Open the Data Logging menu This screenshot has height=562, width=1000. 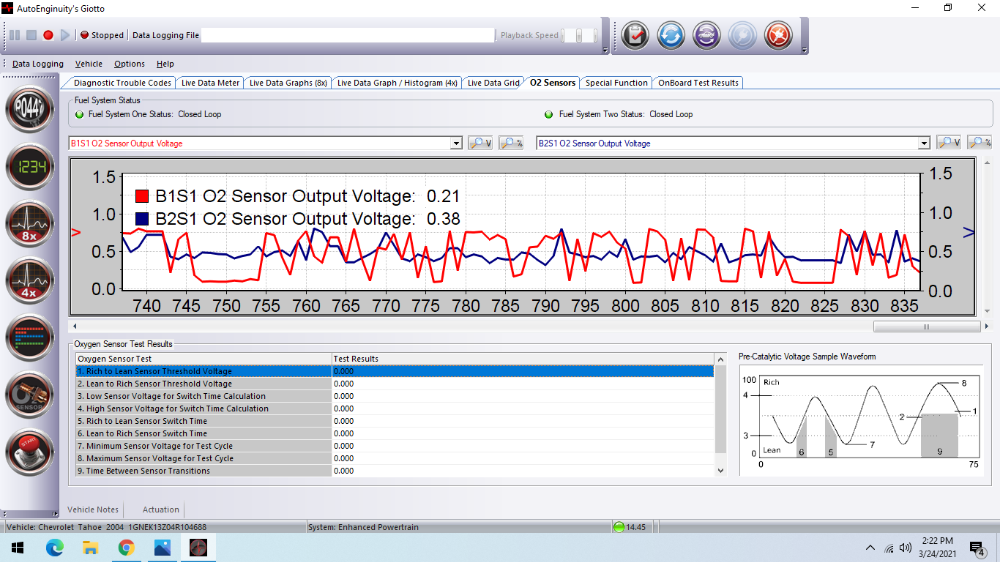(x=37, y=64)
